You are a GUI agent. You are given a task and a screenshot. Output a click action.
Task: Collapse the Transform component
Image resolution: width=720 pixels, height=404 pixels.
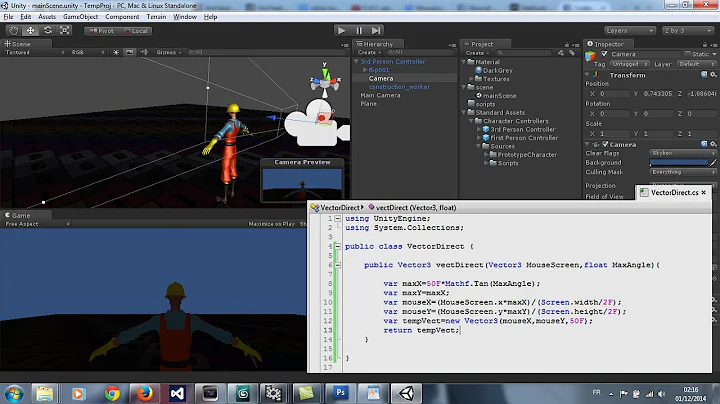click(587, 75)
